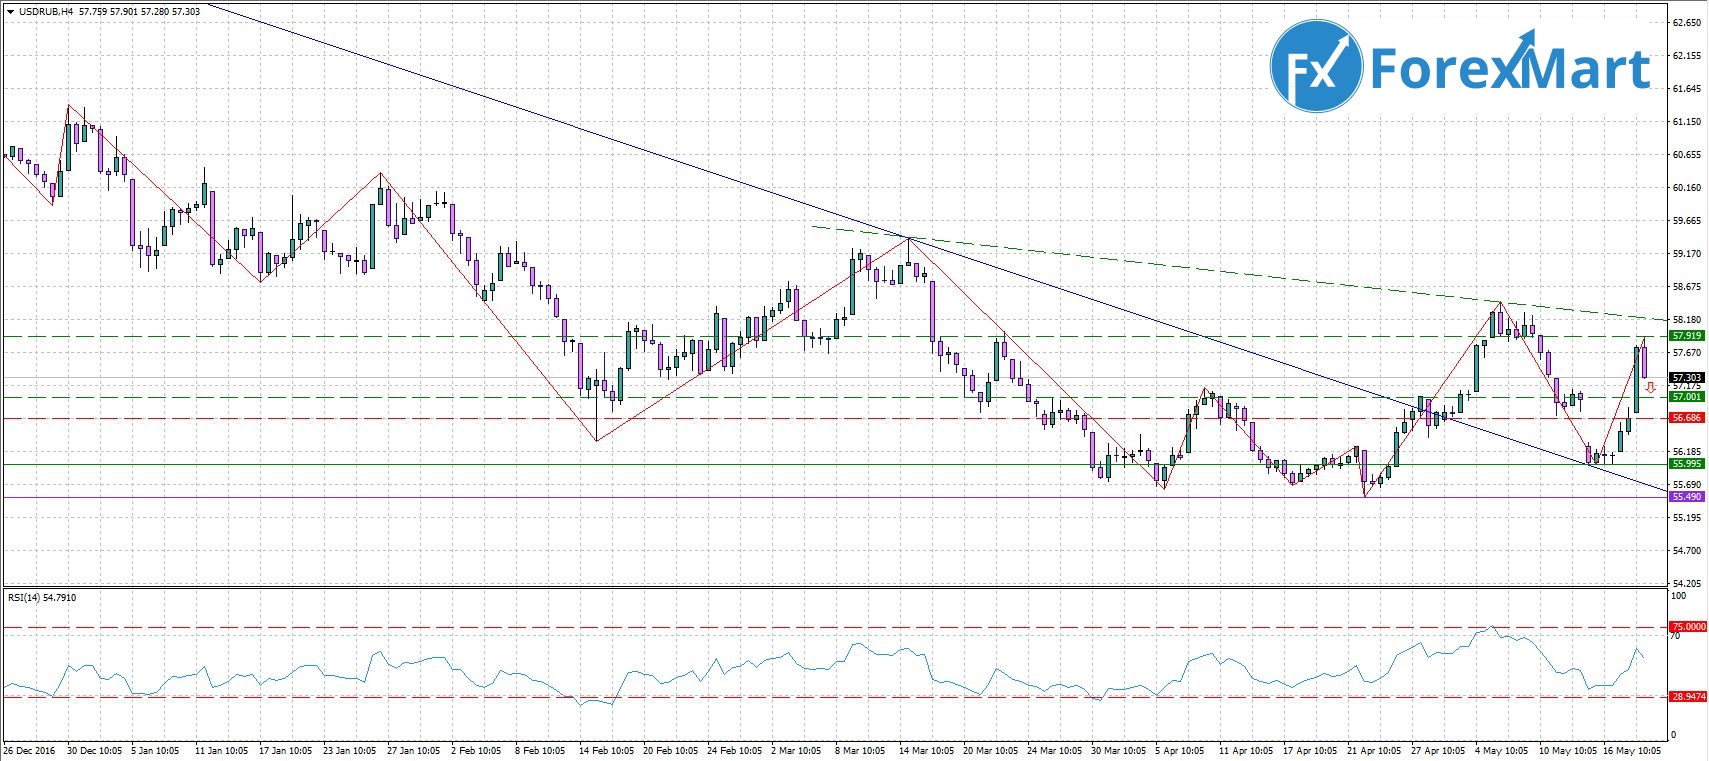Image resolution: width=1709 pixels, height=761 pixels.
Task: Click the 20 Feb 10:05 time label
Action: 670,751
